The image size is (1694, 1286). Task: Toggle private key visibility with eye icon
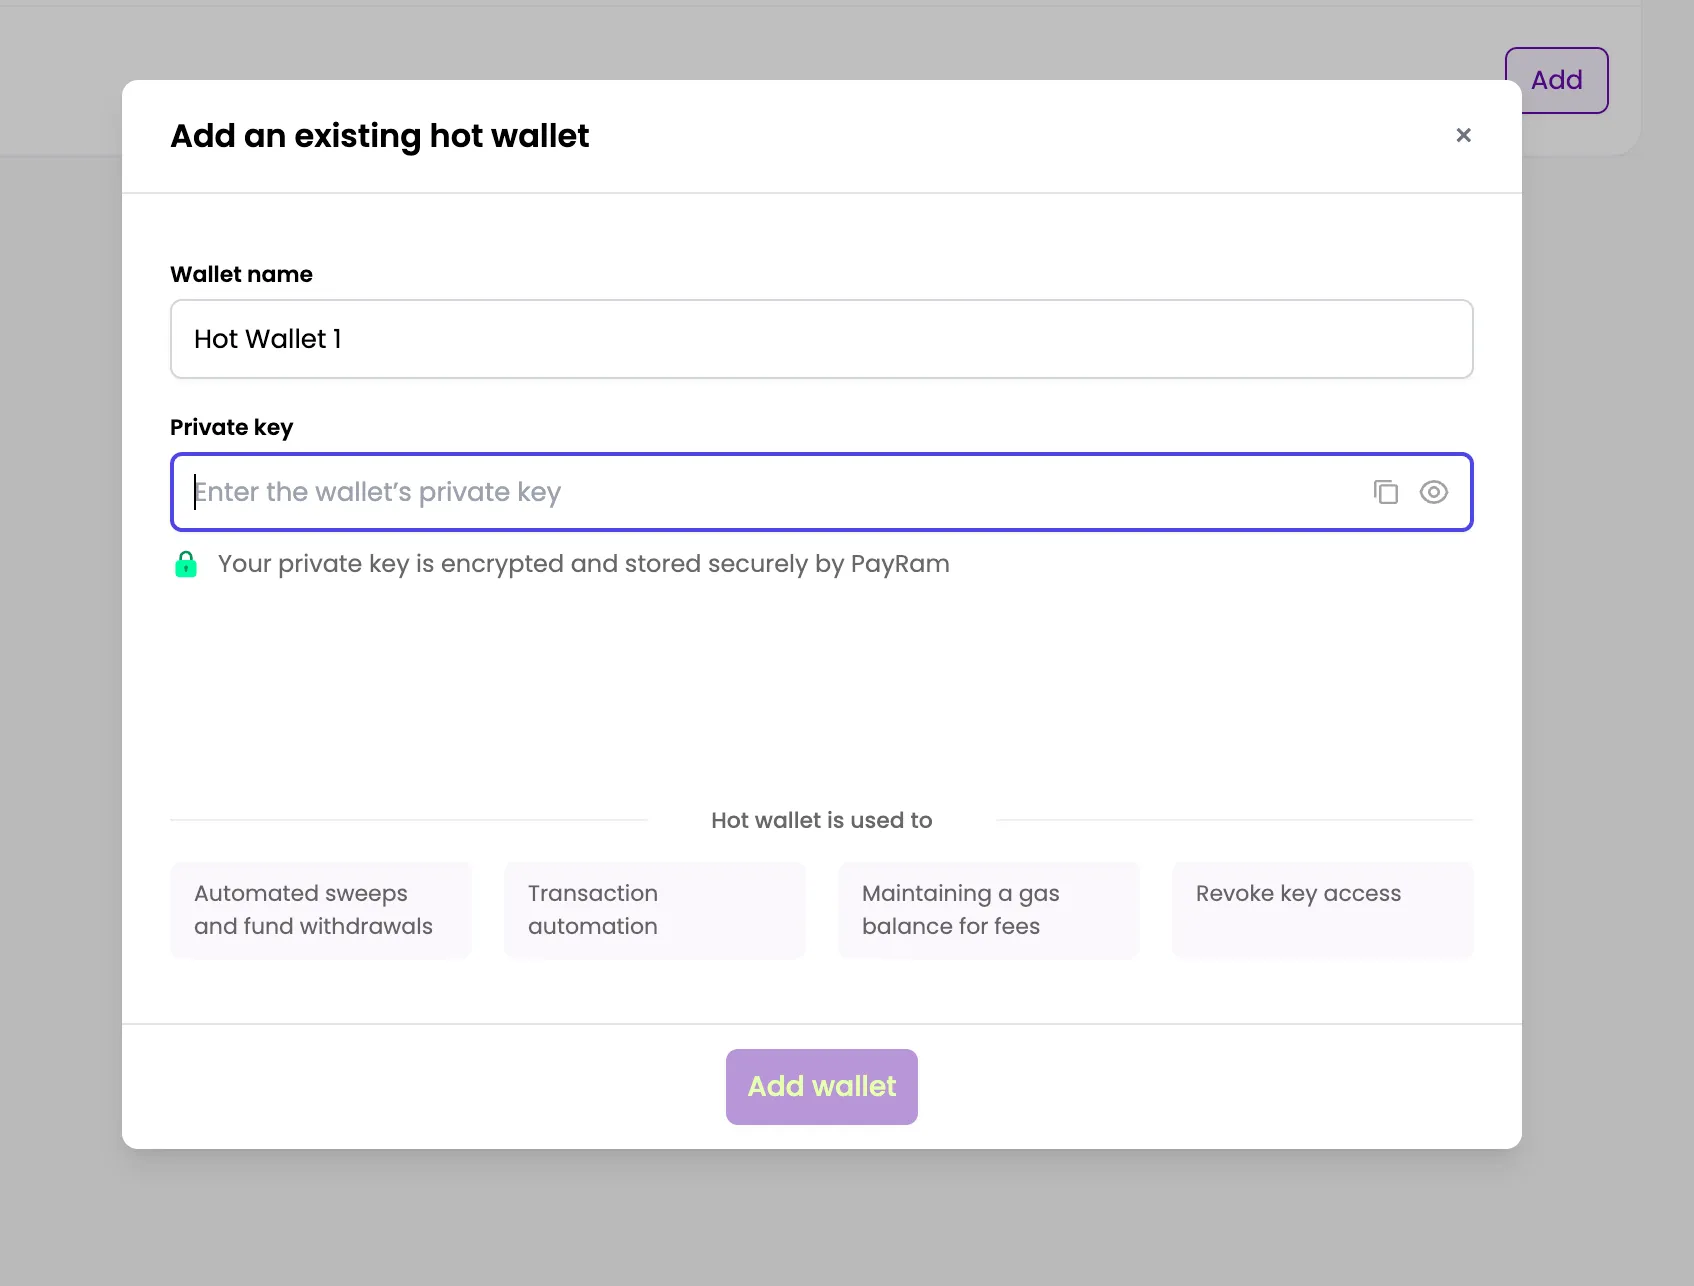click(1433, 492)
